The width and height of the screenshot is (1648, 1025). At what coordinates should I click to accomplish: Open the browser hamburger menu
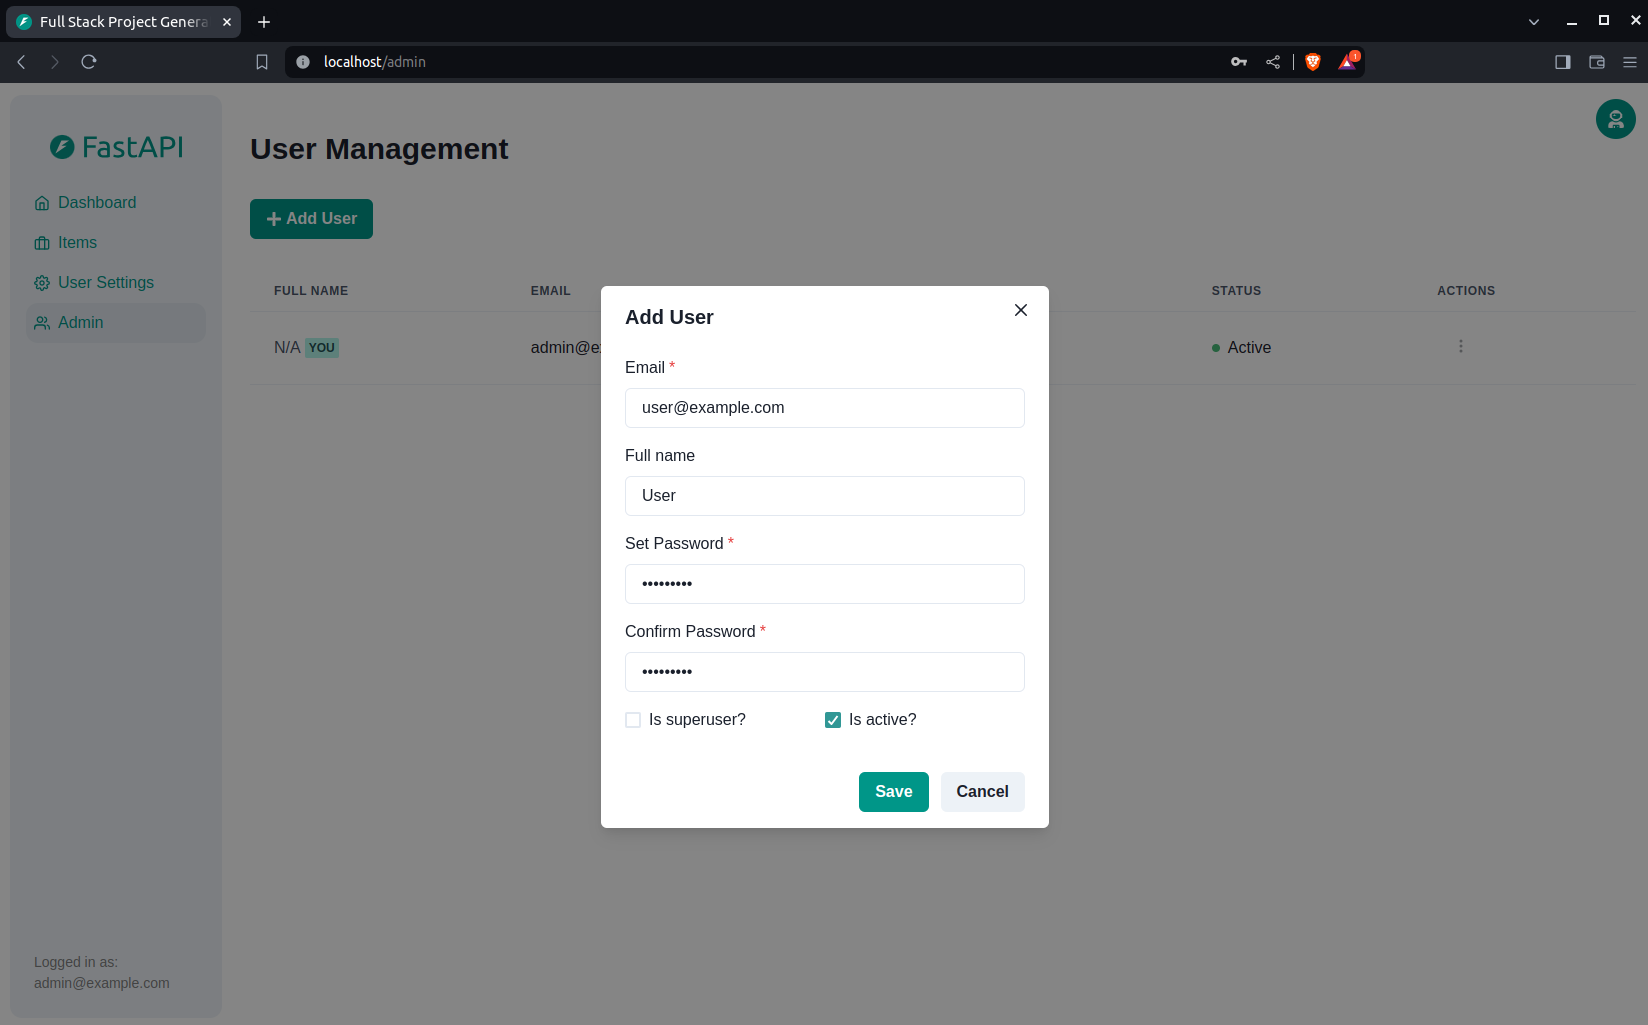tap(1628, 61)
